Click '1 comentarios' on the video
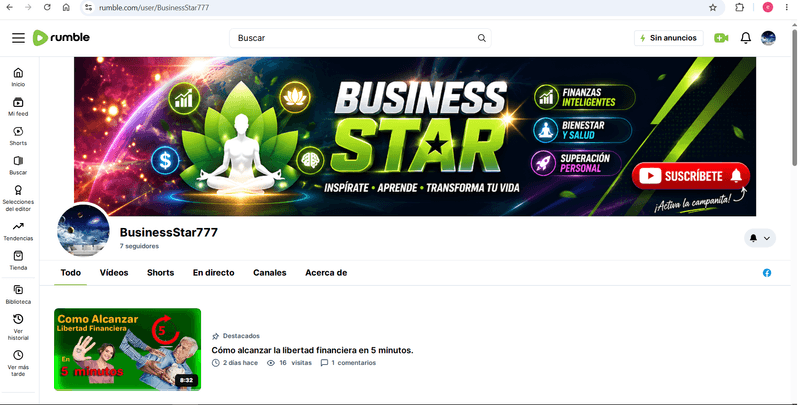Image resolution: width=800 pixels, height=405 pixels. click(348, 363)
